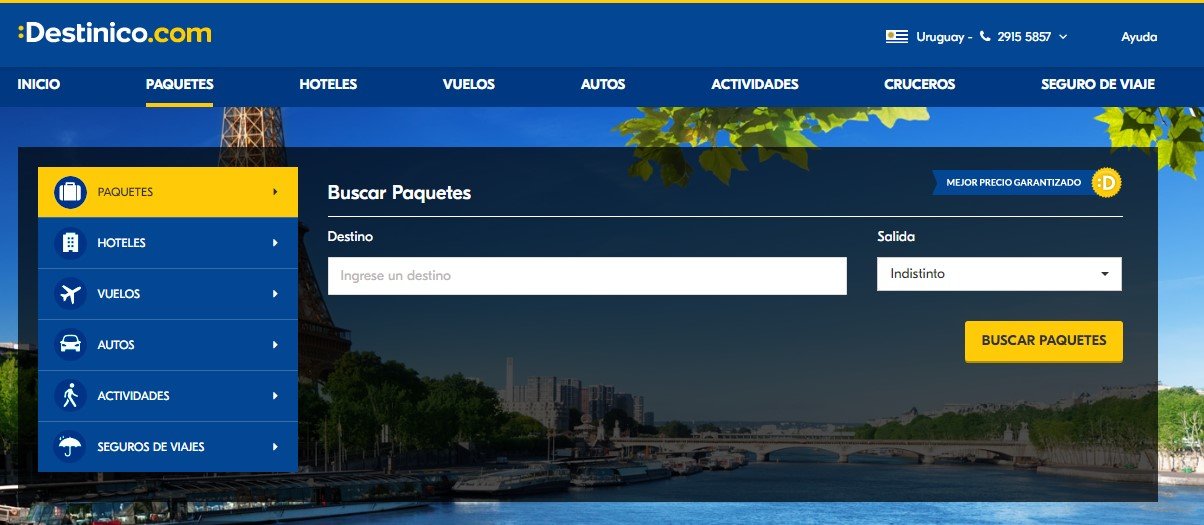Click the BUSCAR PAQUETES button
1204x525 pixels.
click(x=1044, y=341)
